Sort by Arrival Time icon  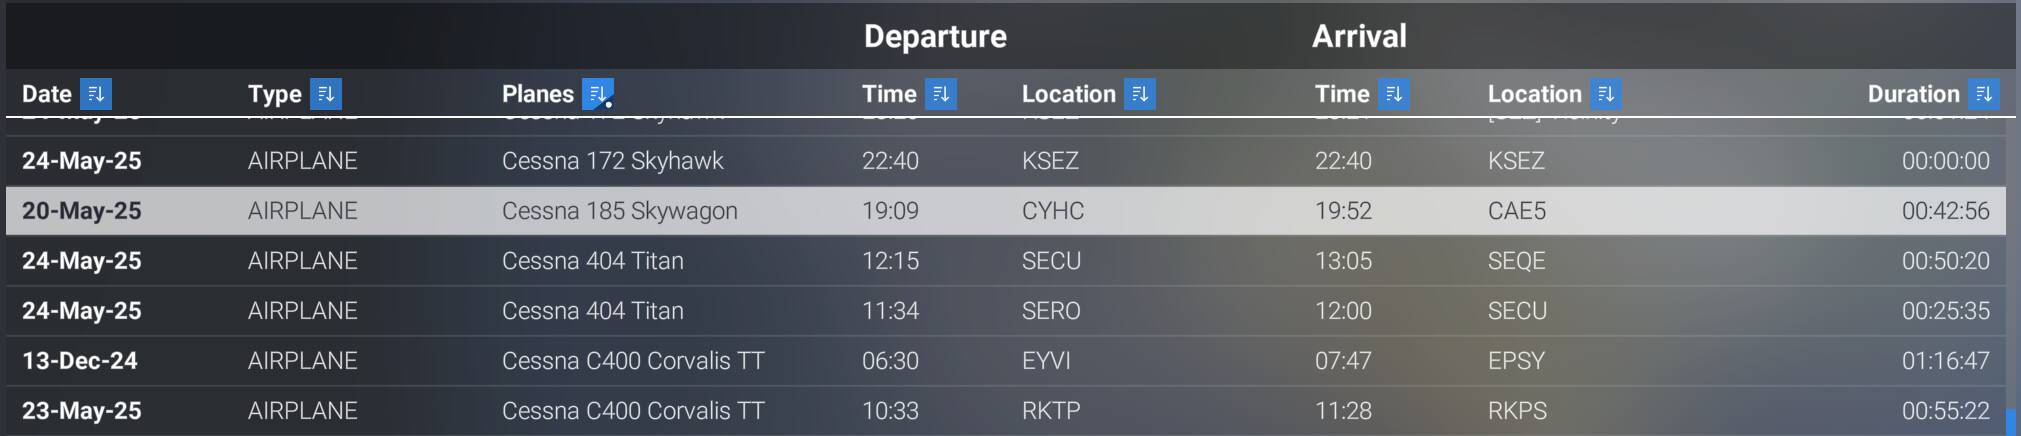click(x=1394, y=94)
